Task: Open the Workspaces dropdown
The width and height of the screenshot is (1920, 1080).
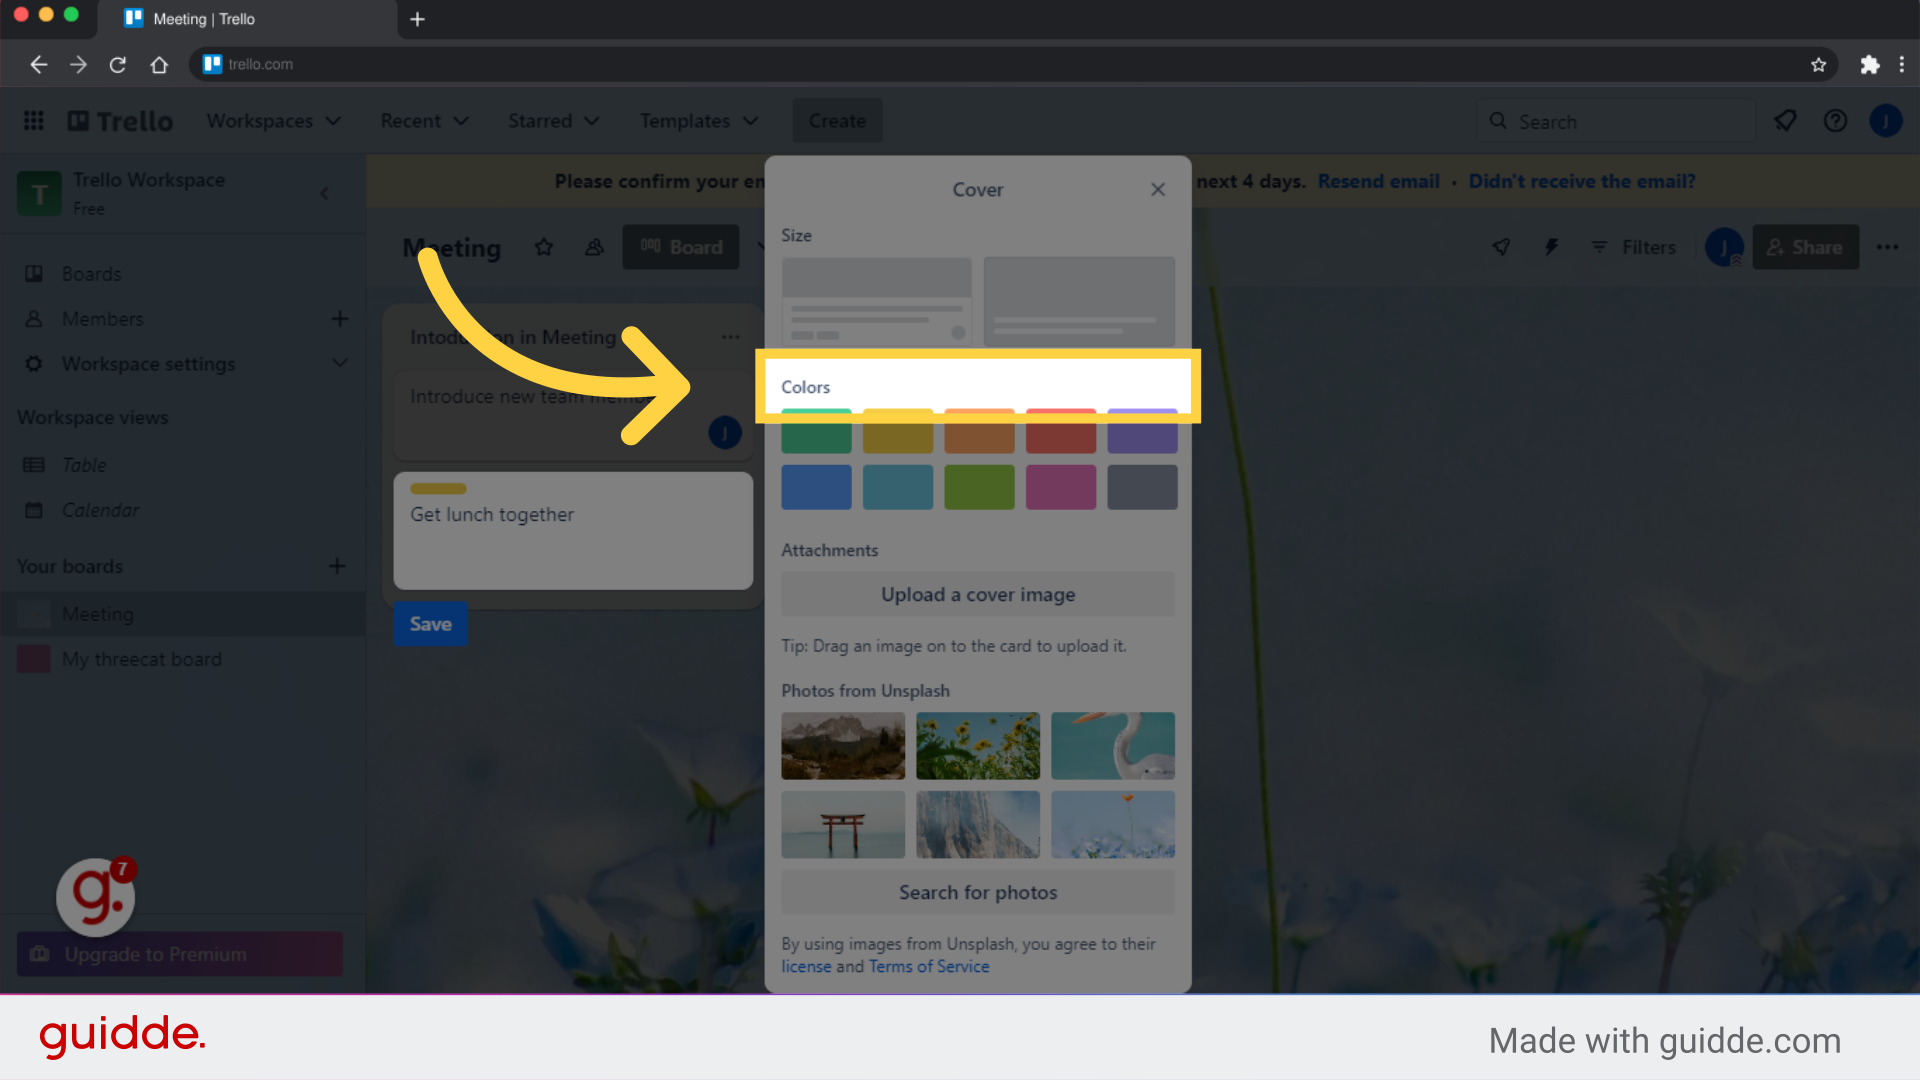Action: 275,120
